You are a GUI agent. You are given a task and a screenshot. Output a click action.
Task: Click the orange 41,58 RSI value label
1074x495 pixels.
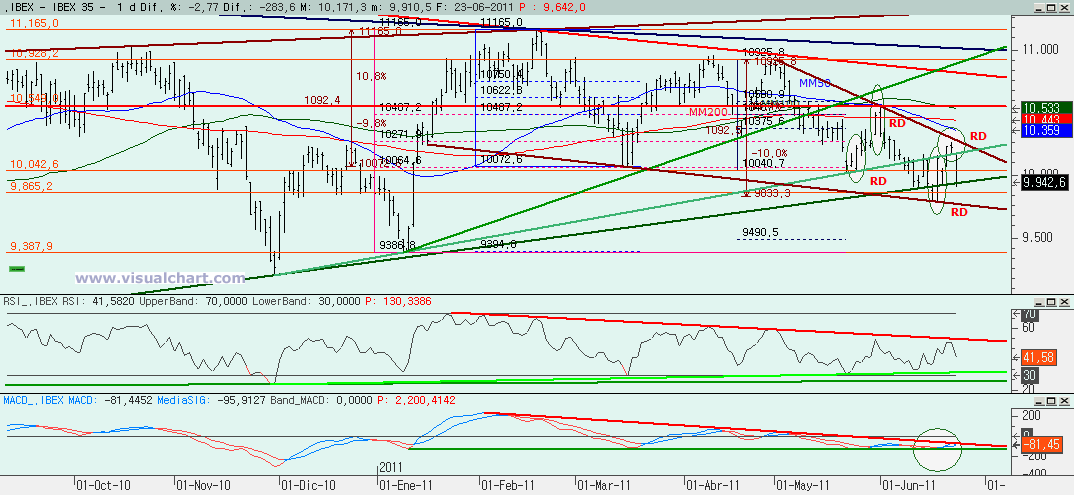click(1040, 357)
